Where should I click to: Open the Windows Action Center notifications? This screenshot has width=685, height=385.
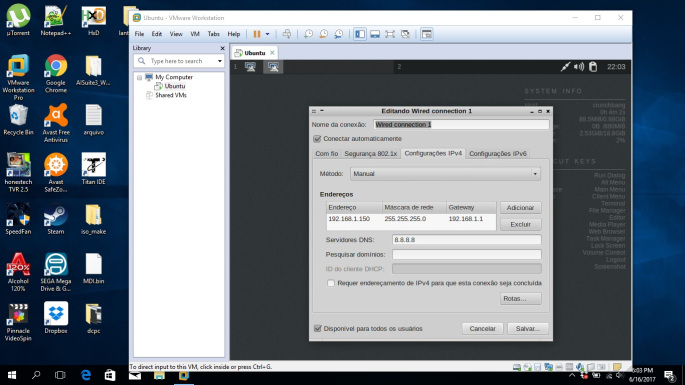(x=670, y=375)
